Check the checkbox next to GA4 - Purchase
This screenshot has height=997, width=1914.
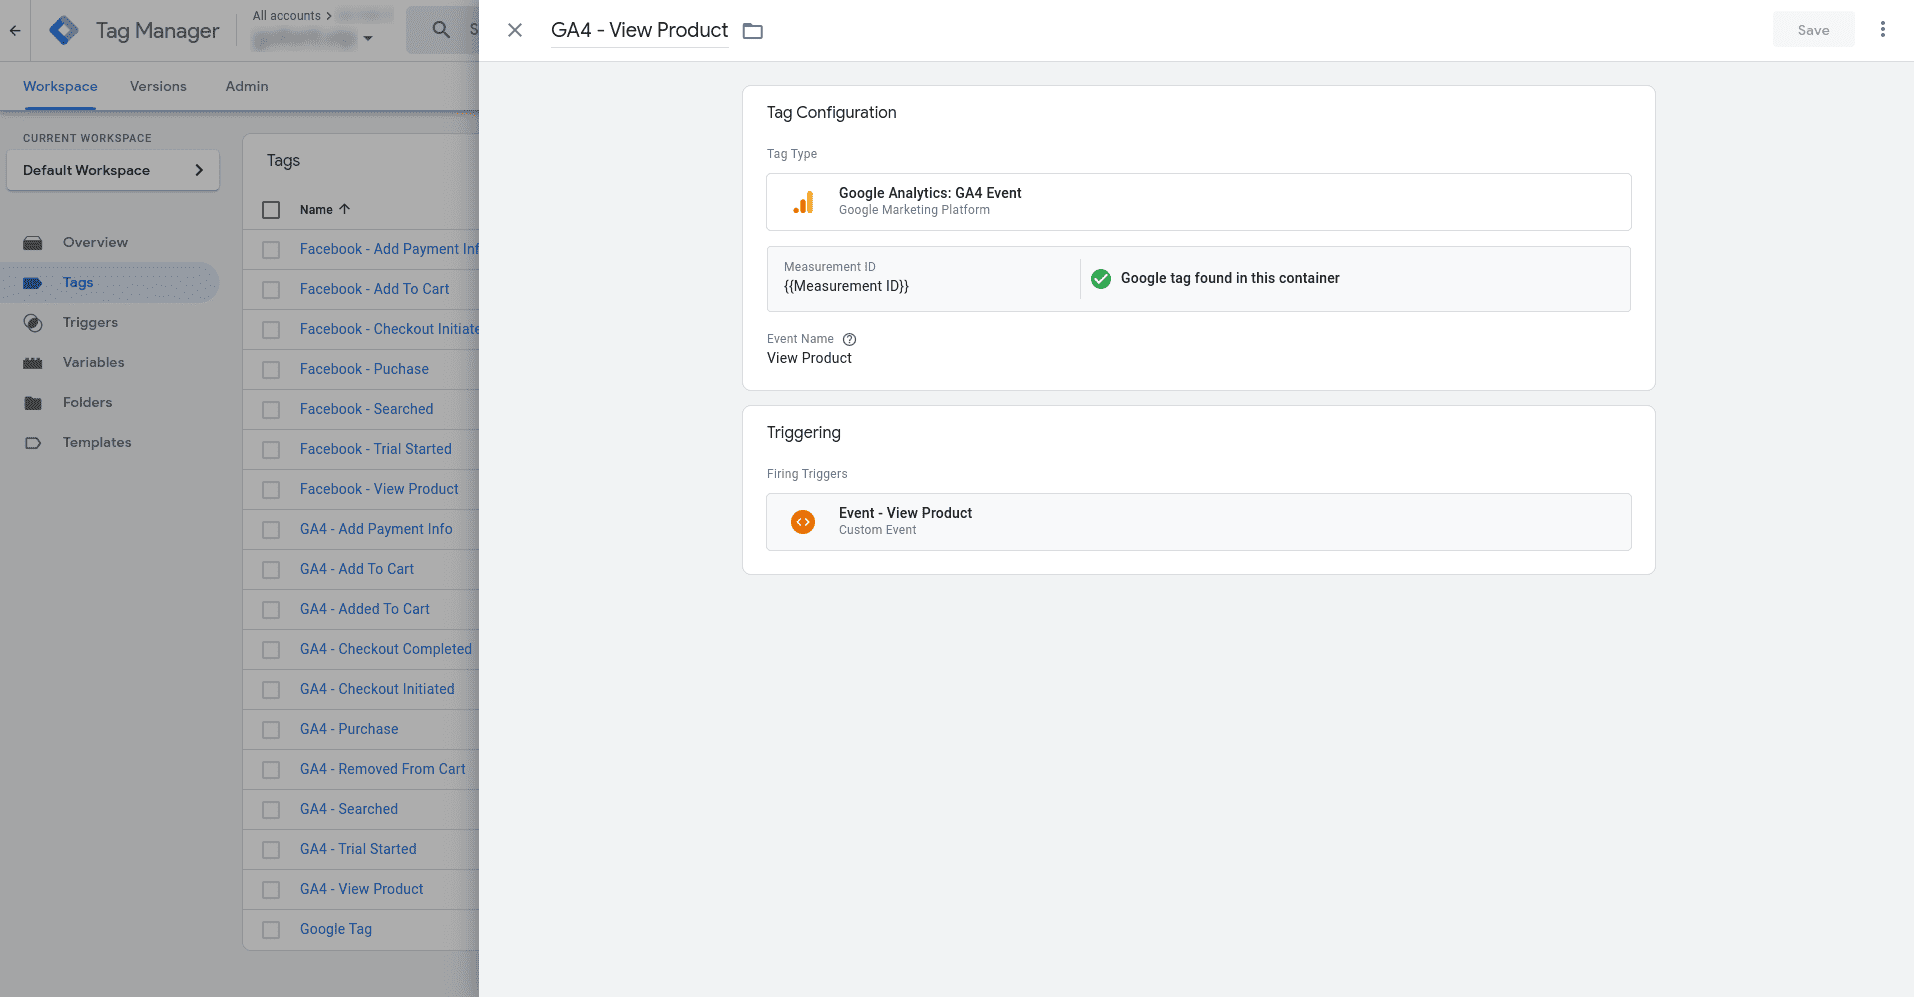[x=270, y=729]
